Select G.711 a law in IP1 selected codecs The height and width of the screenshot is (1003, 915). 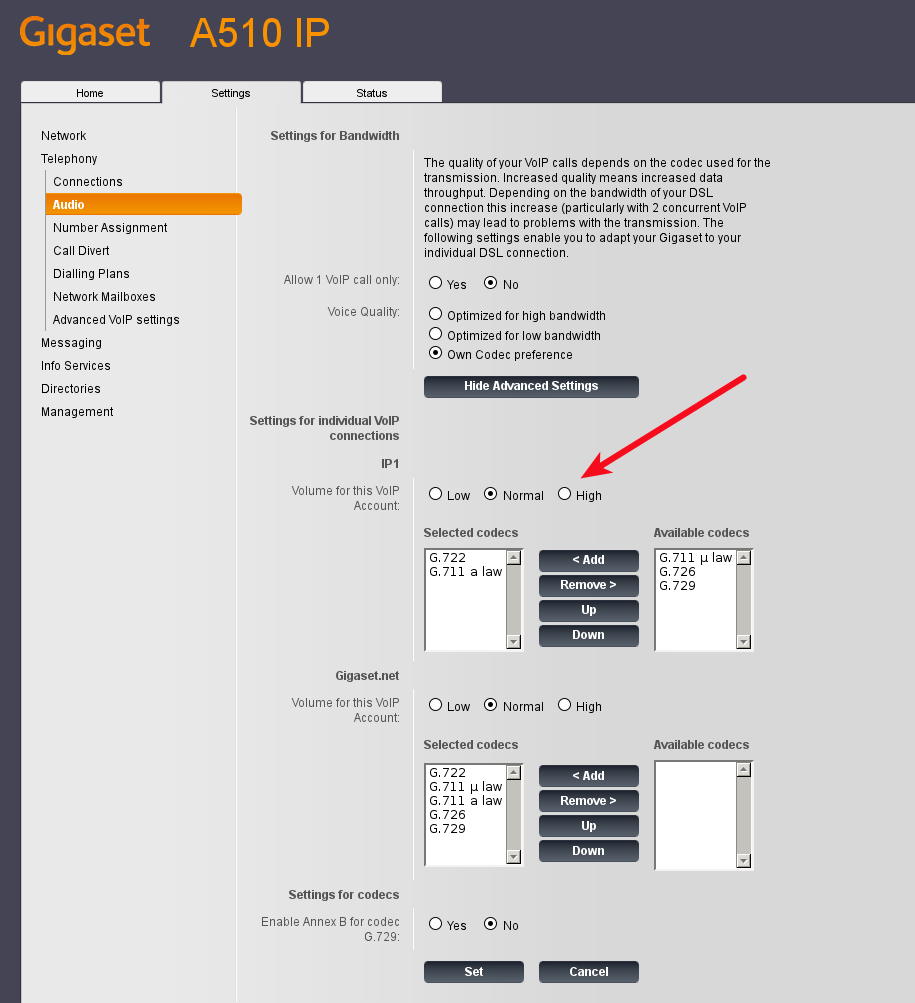click(x=466, y=572)
